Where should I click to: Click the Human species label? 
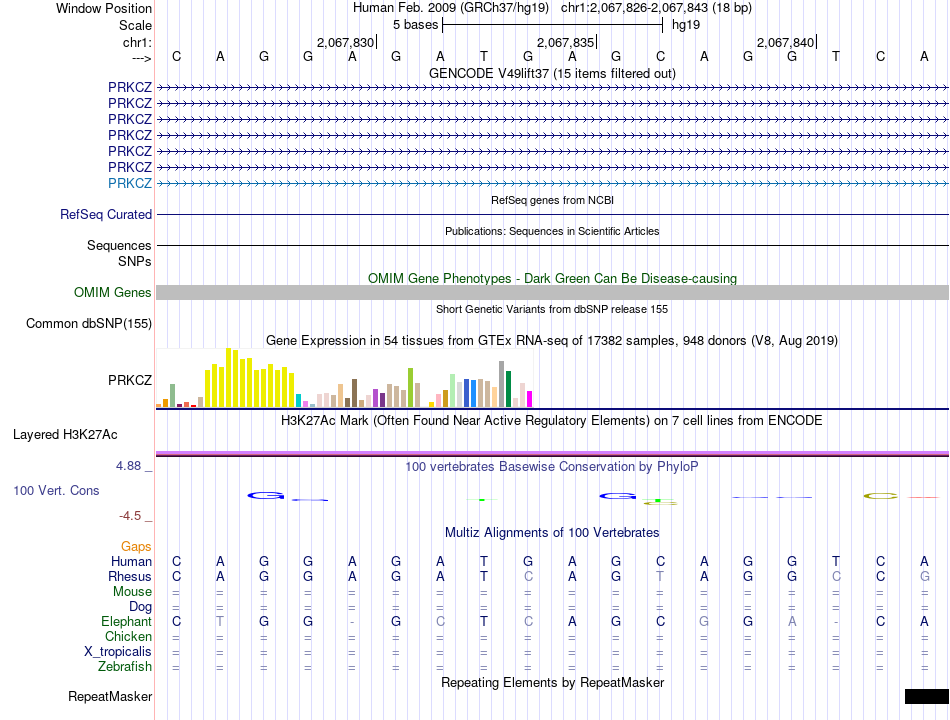[131, 561]
